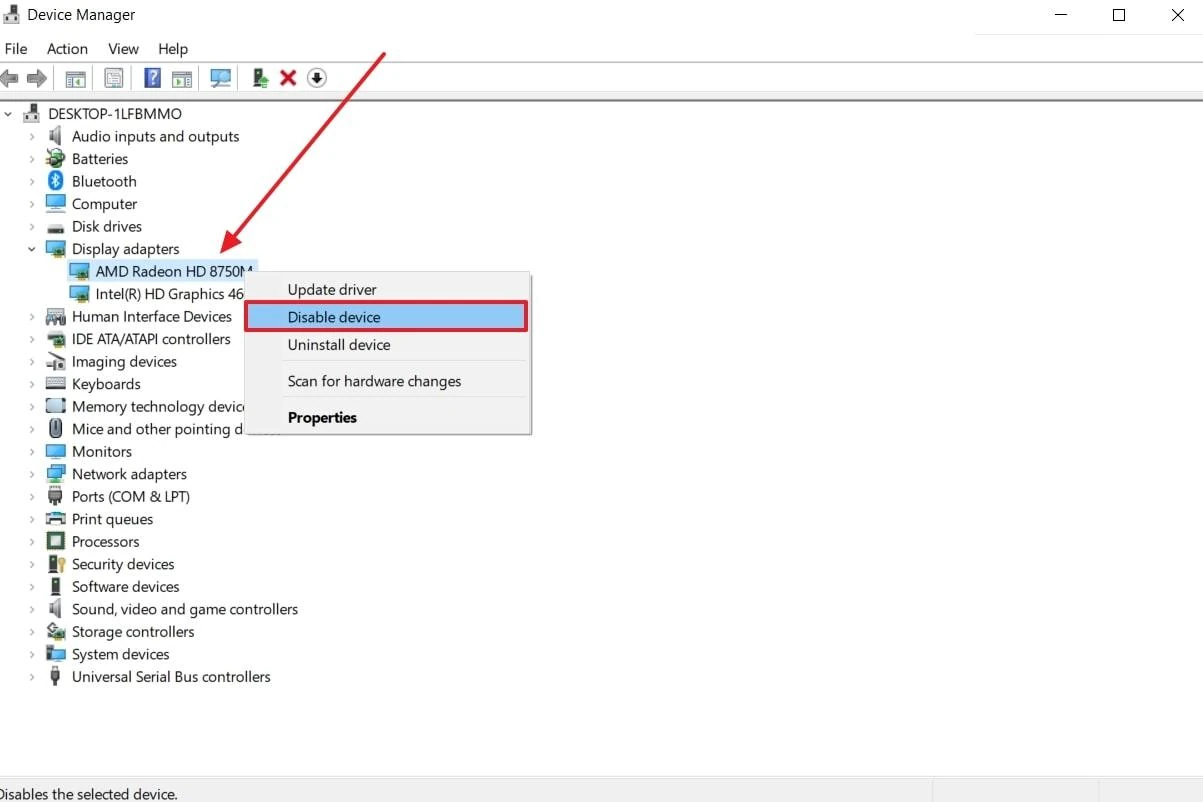Select the Processors tree item
The height and width of the screenshot is (802, 1203).
105,542
